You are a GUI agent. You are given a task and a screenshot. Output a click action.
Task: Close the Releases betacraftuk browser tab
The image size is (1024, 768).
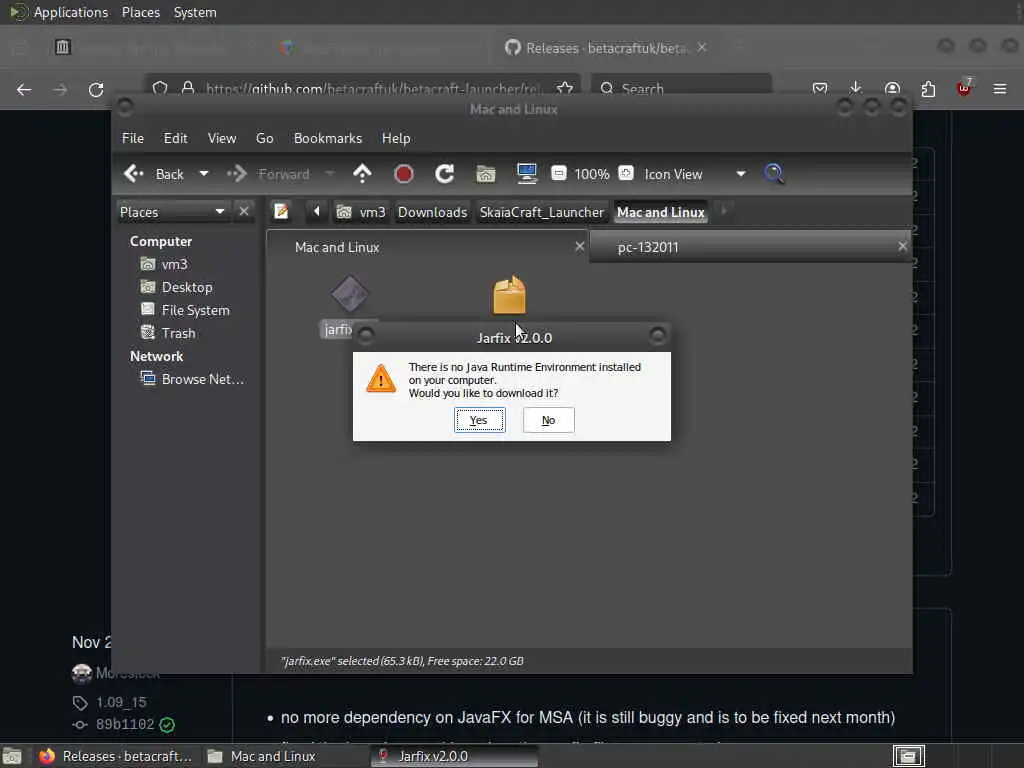click(702, 48)
